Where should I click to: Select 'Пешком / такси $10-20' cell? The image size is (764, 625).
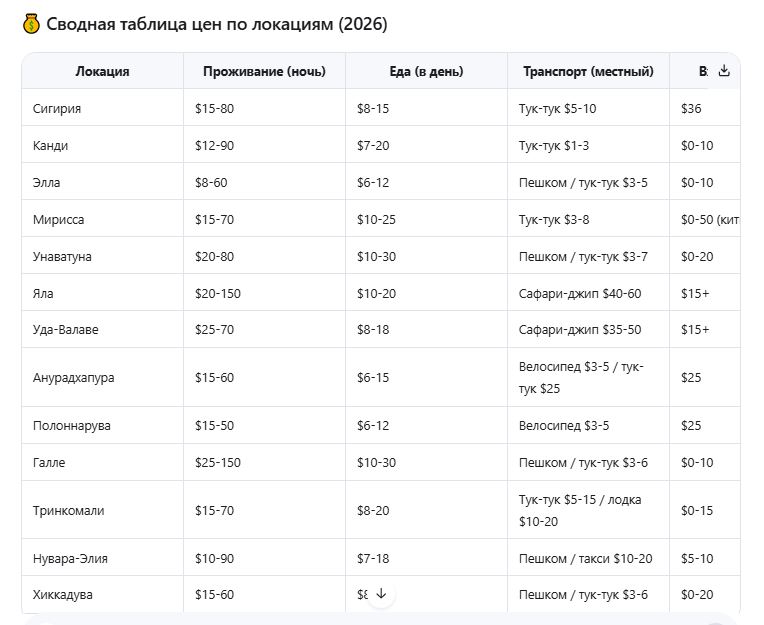(x=585, y=558)
